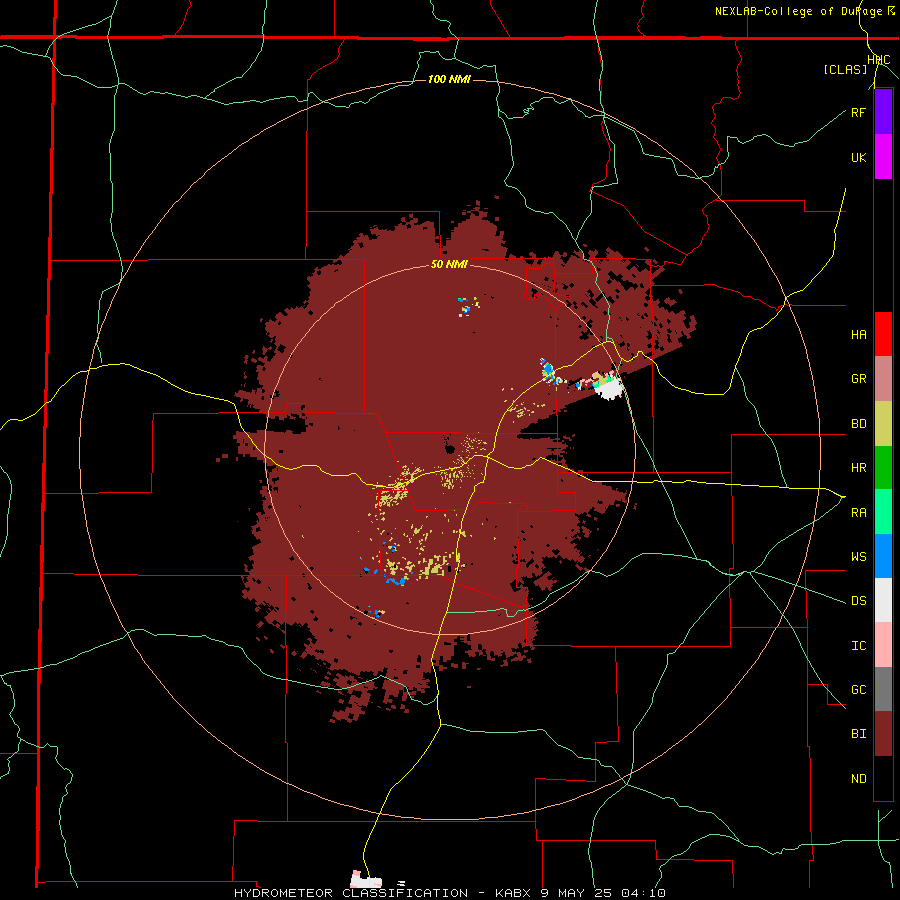900x900 pixels.
Task: Click the RA light green legend swatch
Action: click(883, 512)
